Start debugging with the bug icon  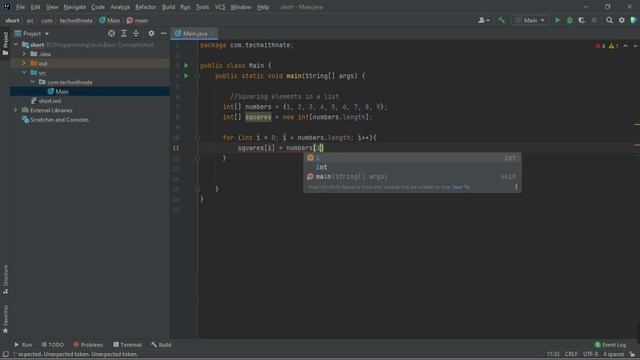(x=569, y=20)
